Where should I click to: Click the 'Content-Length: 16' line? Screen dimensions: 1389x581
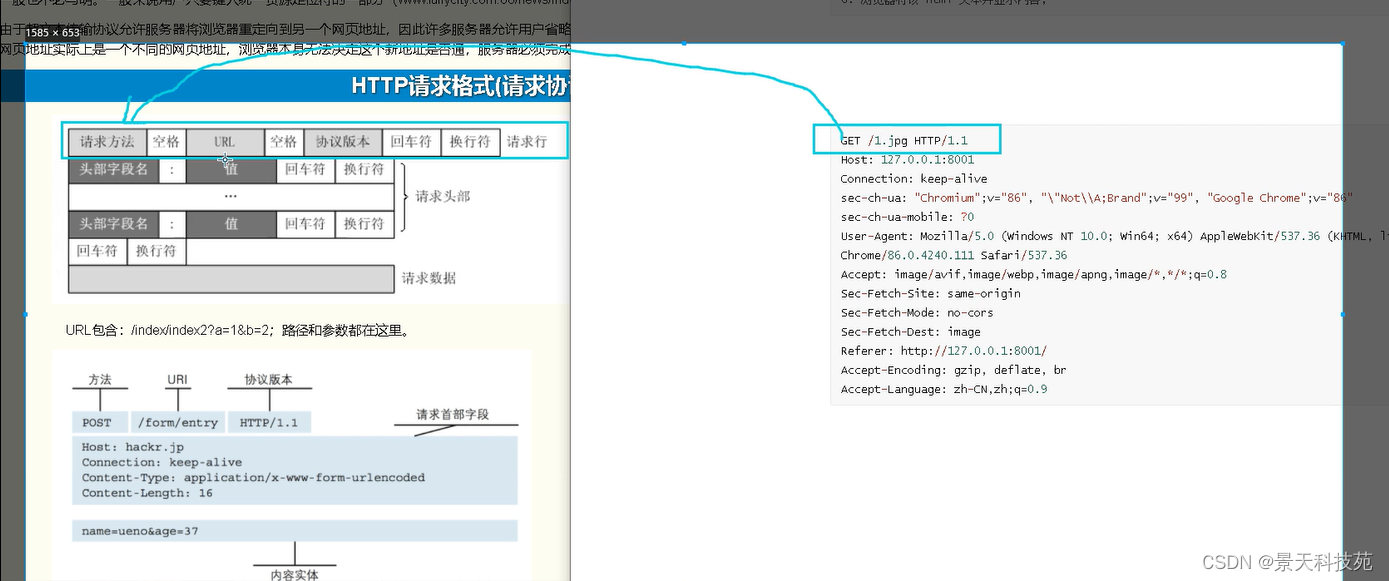[147, 493]
